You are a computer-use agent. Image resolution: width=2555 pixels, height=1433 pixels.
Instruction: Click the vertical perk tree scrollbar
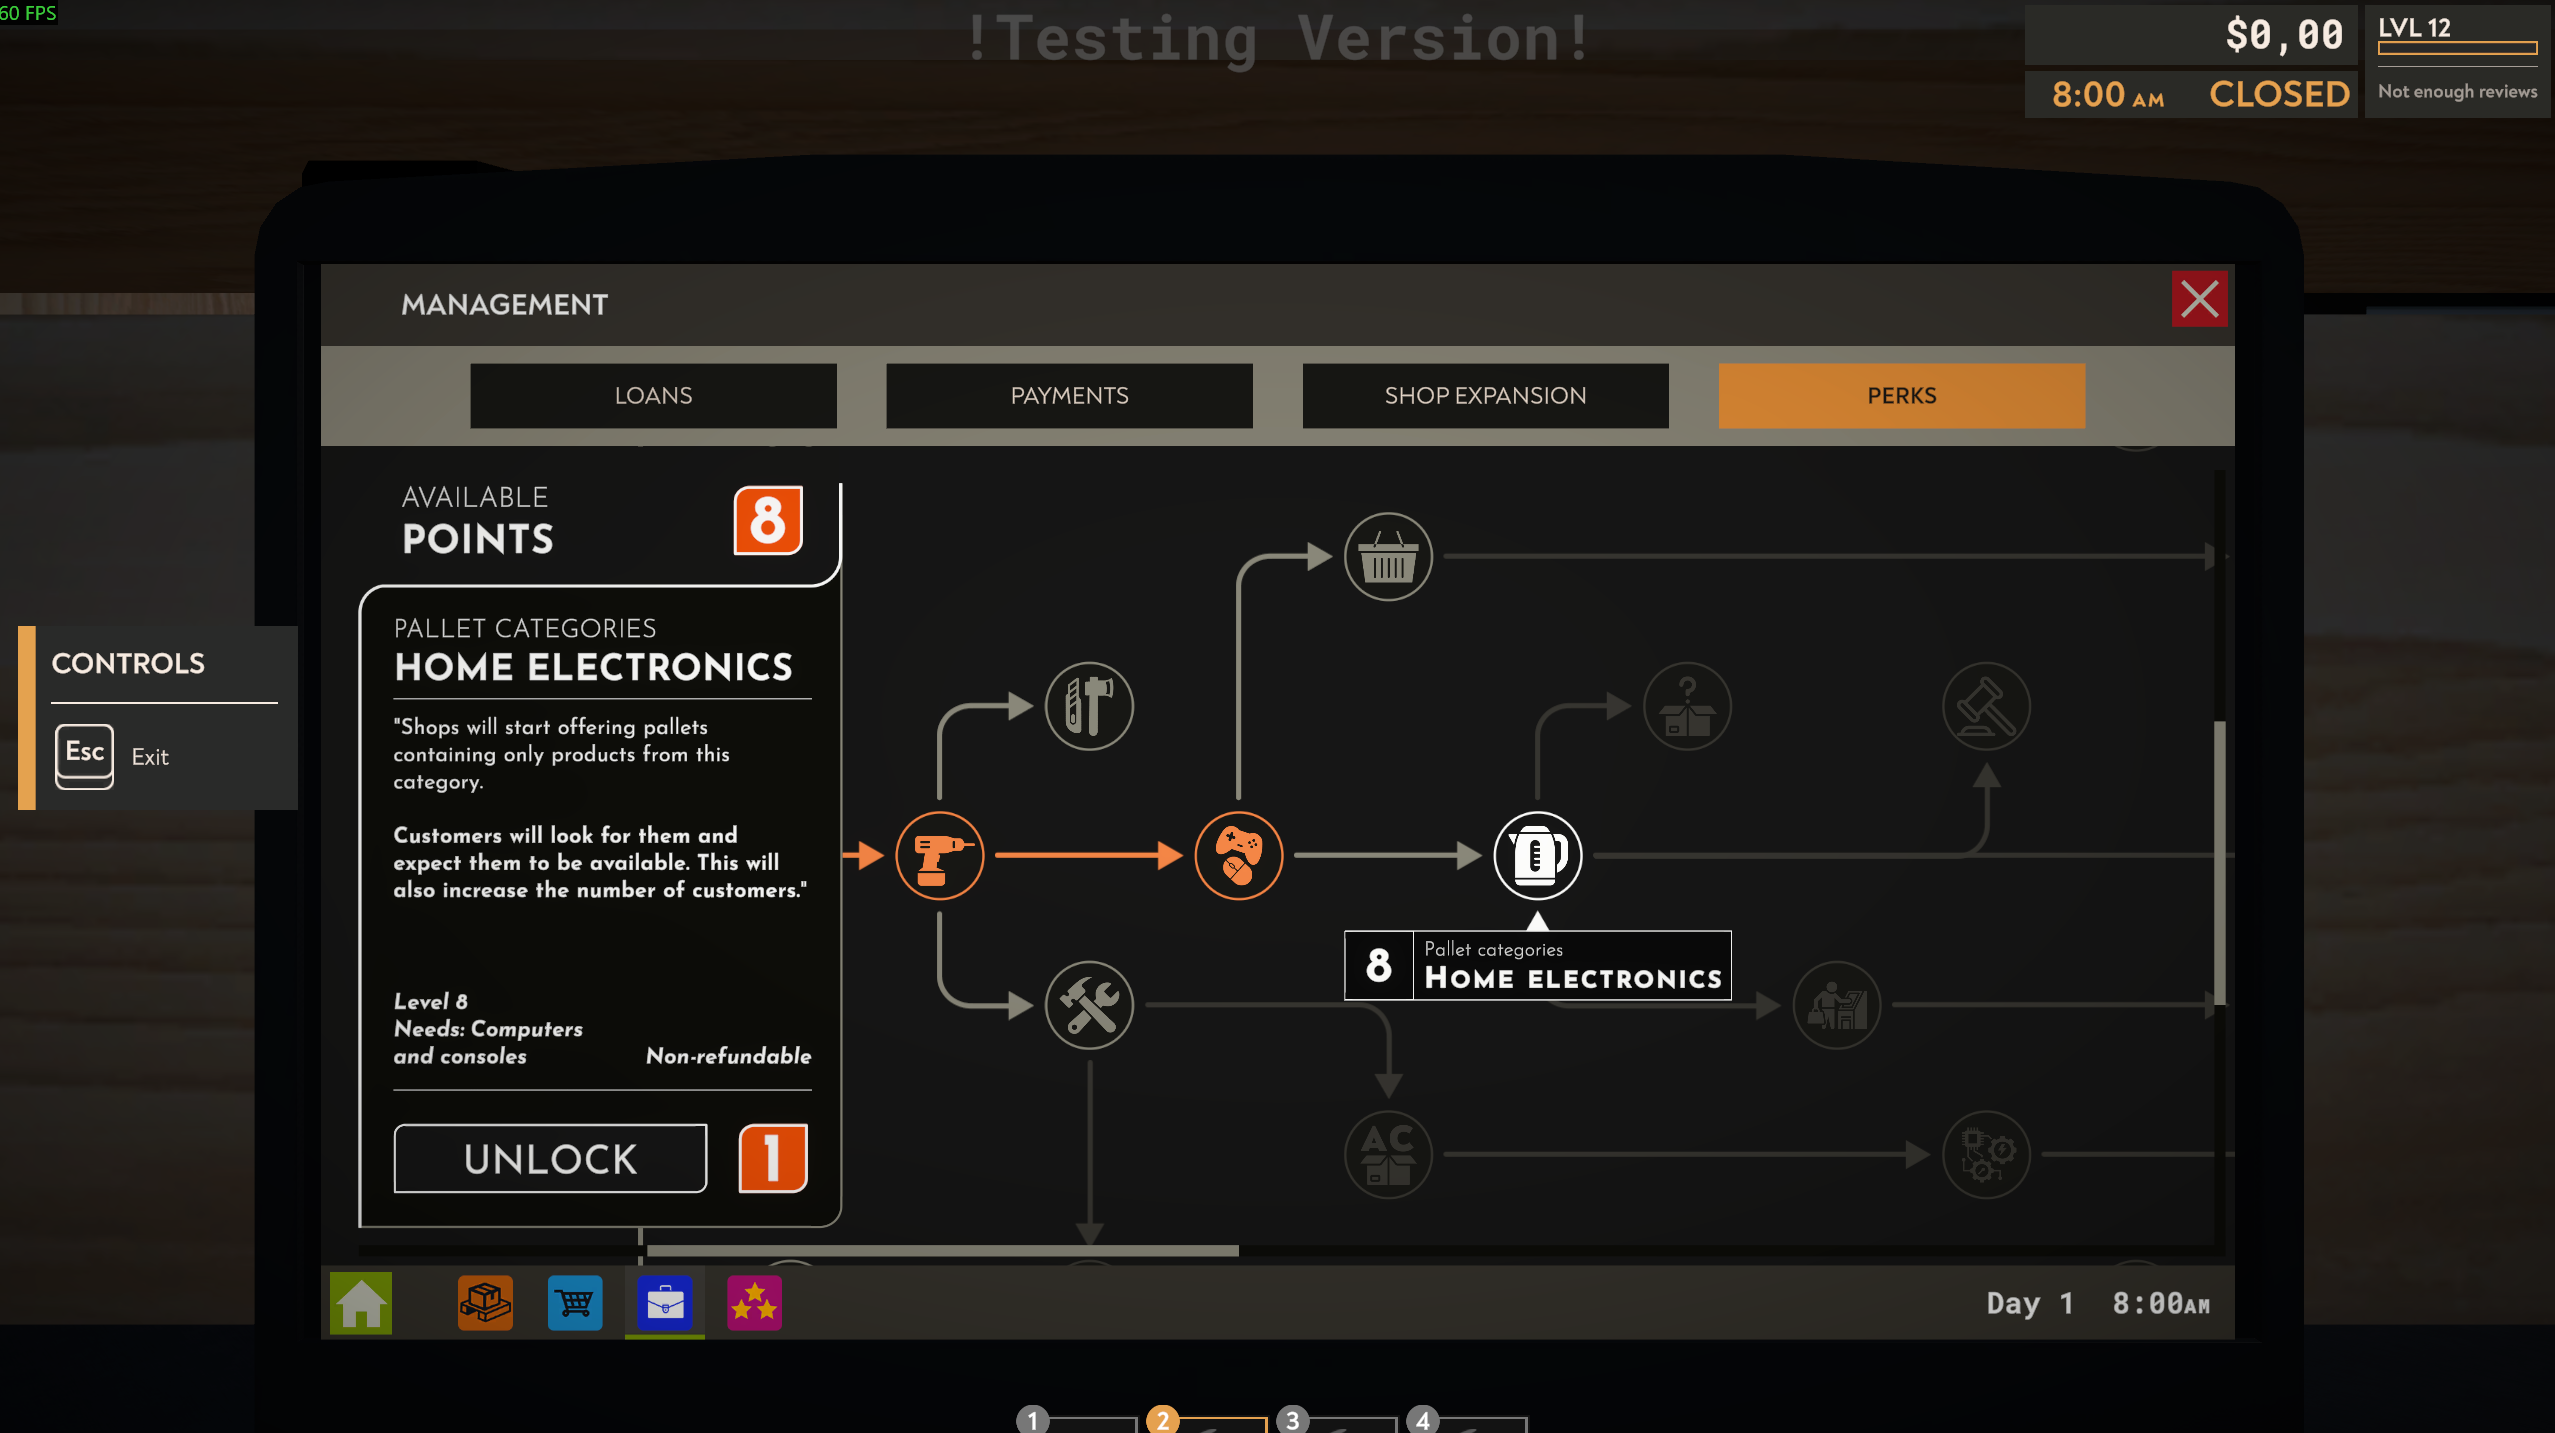tap(2219, 862)
